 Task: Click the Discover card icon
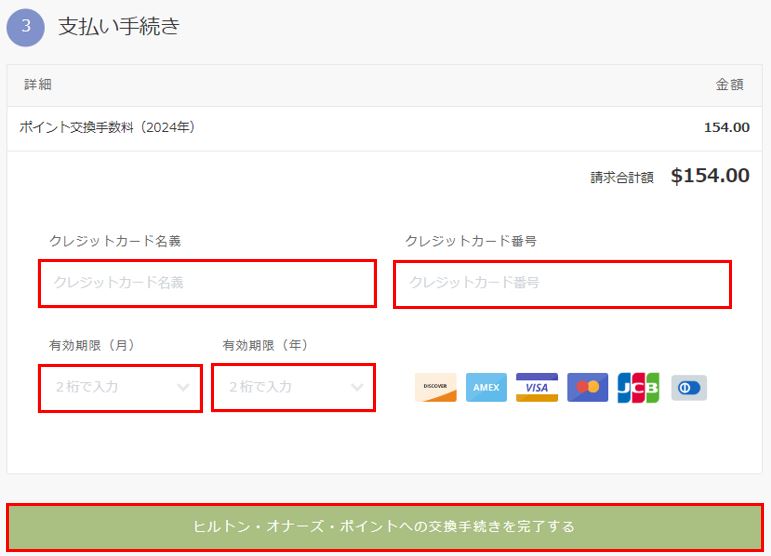click(436, 387)
